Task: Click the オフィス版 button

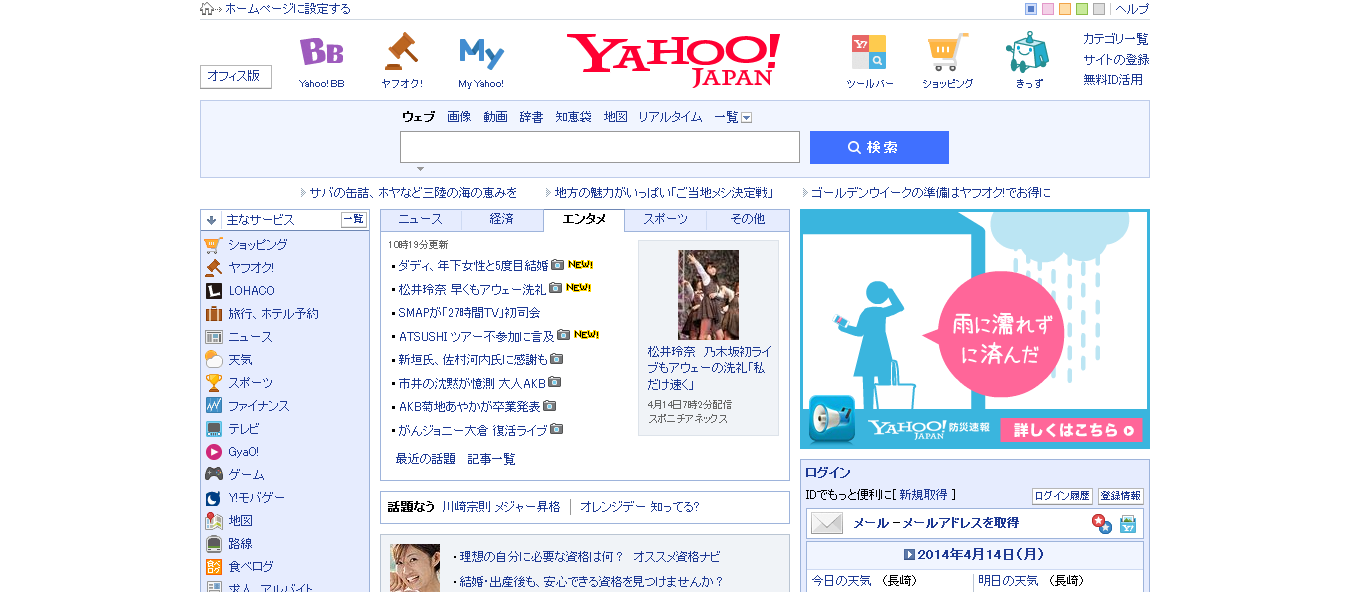Action: (x=236, y=76)
